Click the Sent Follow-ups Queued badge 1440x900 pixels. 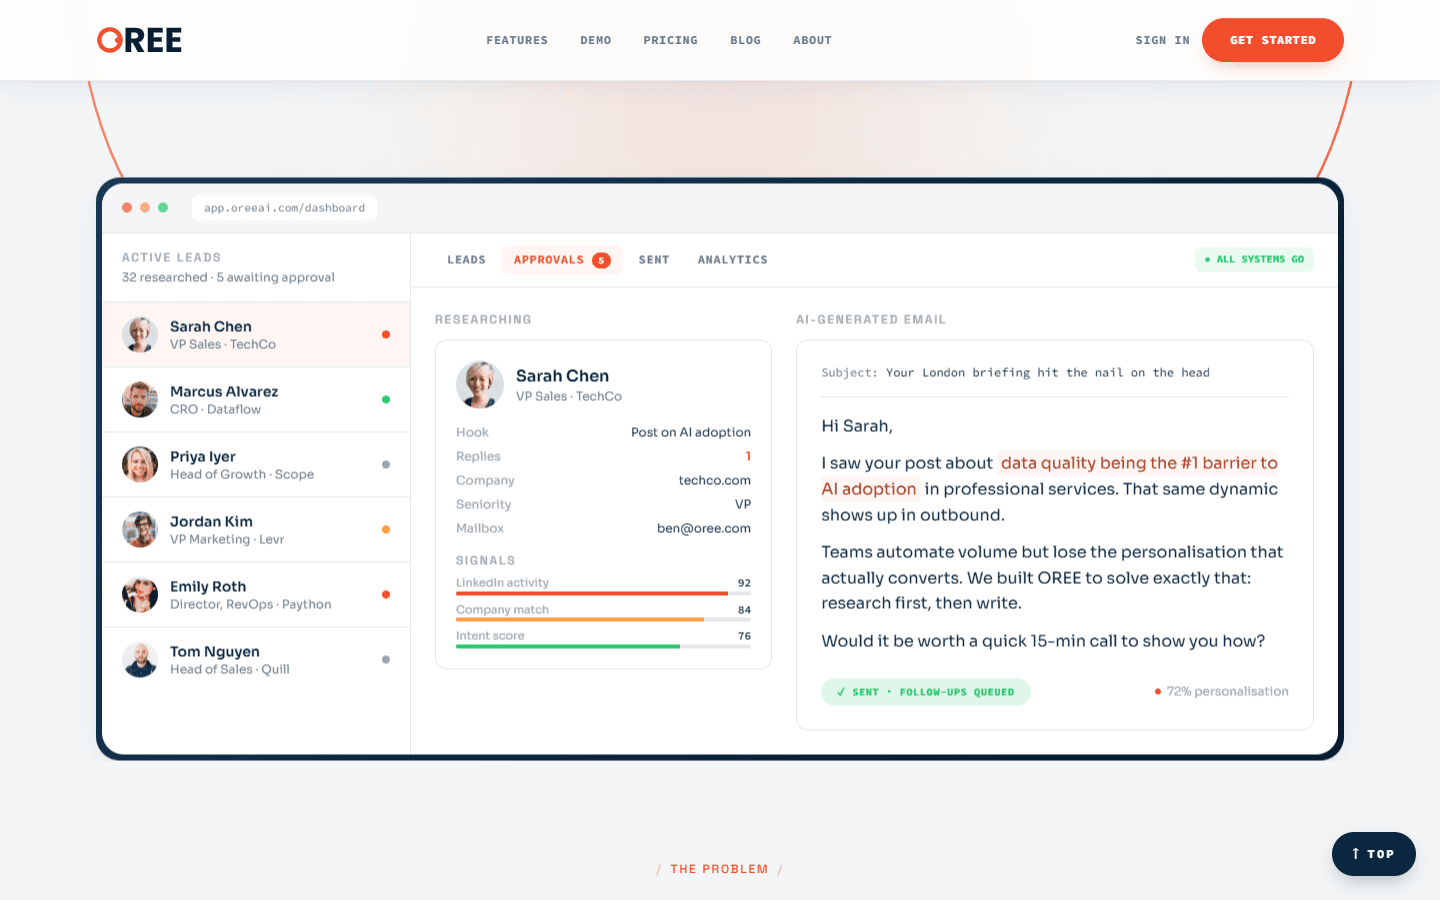(926, 692)
